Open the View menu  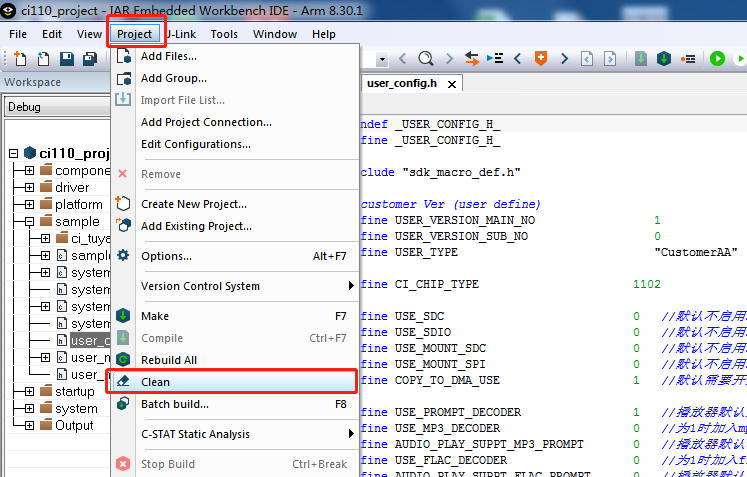pos(89,34)
